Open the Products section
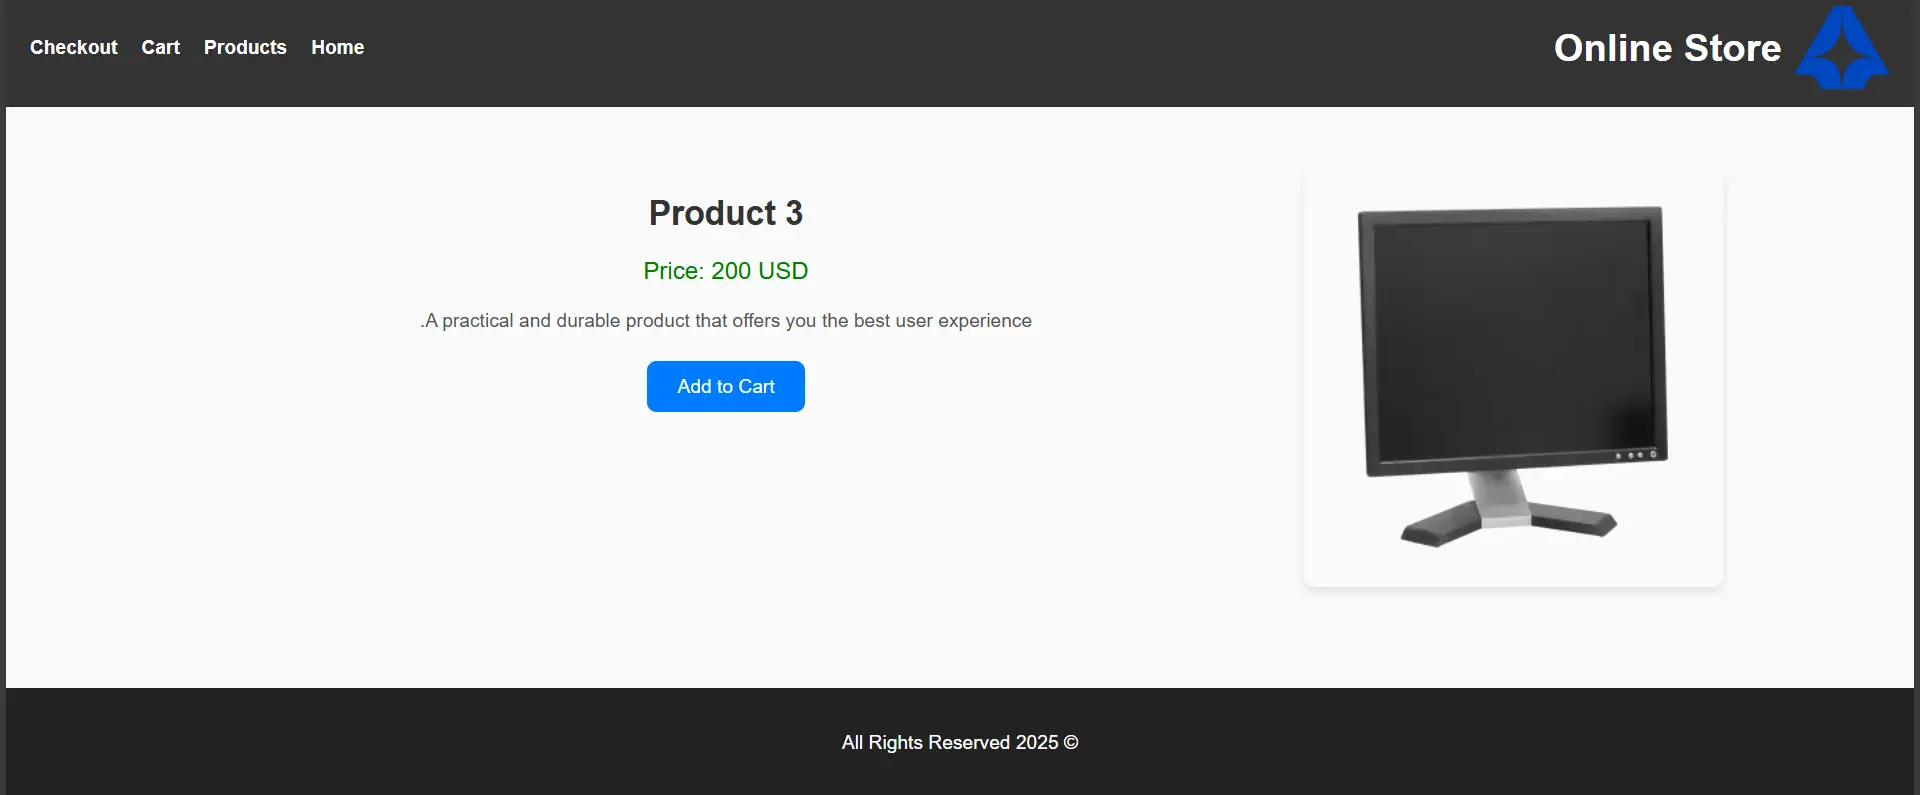This screenshot has height=795, width=1920. [245, 47]
